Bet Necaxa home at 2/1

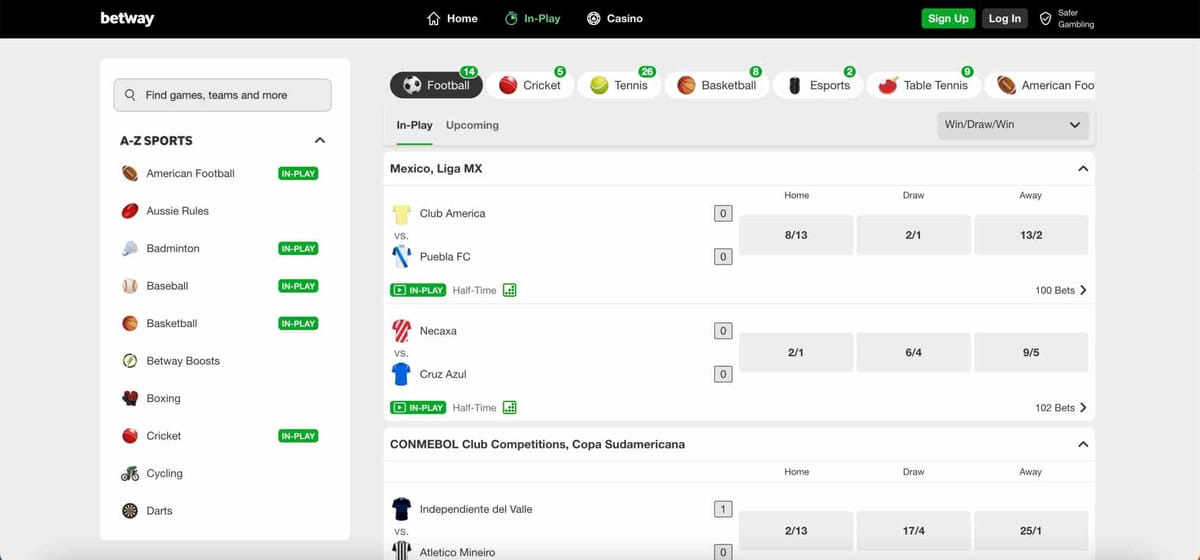click(796, 352)
